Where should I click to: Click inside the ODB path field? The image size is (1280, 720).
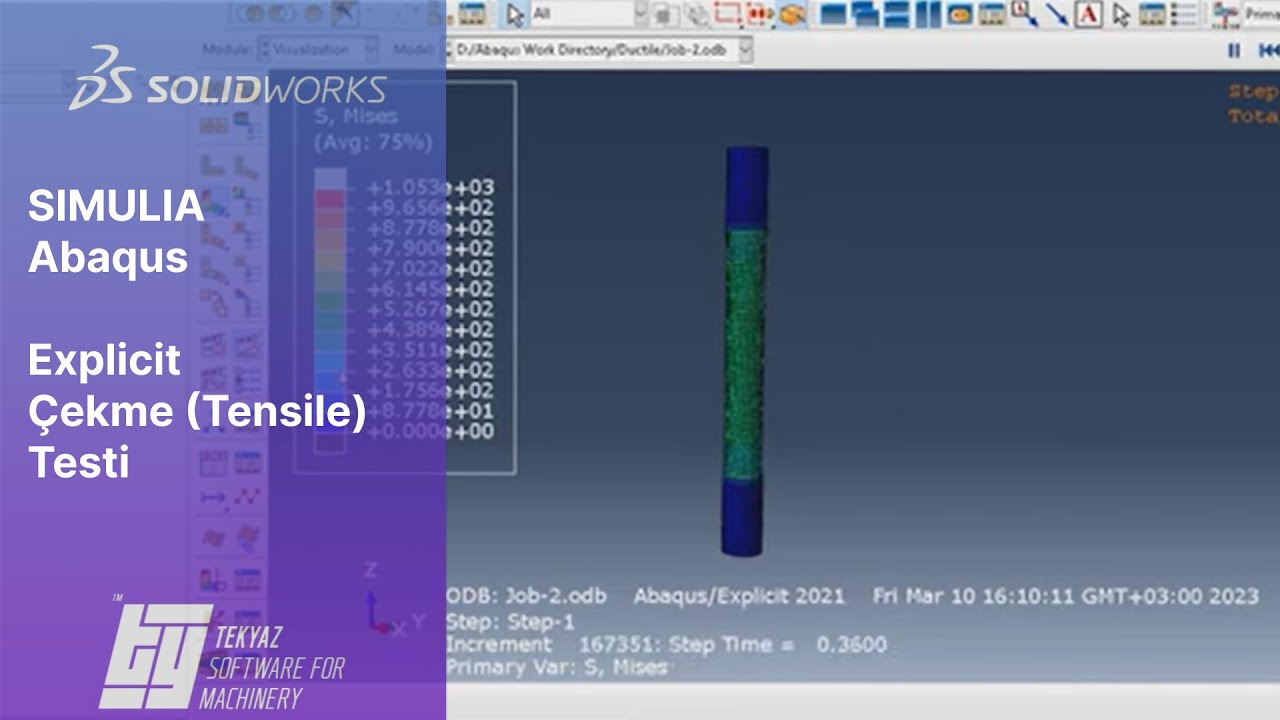point(590,48)
